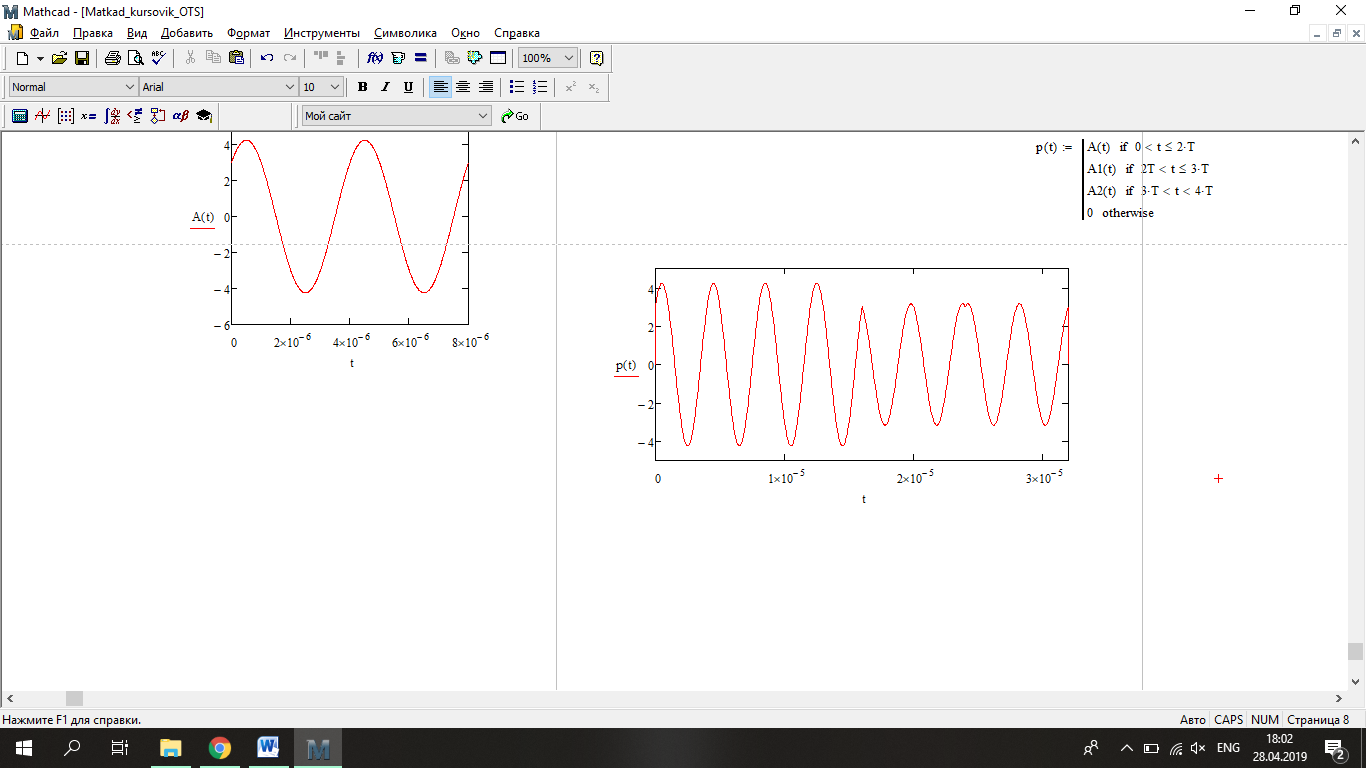The height and width of the screenshot is (768, 1366).
Task: Toggle Underline formatting
Action: pyautogui.click(x=408, y=87)
